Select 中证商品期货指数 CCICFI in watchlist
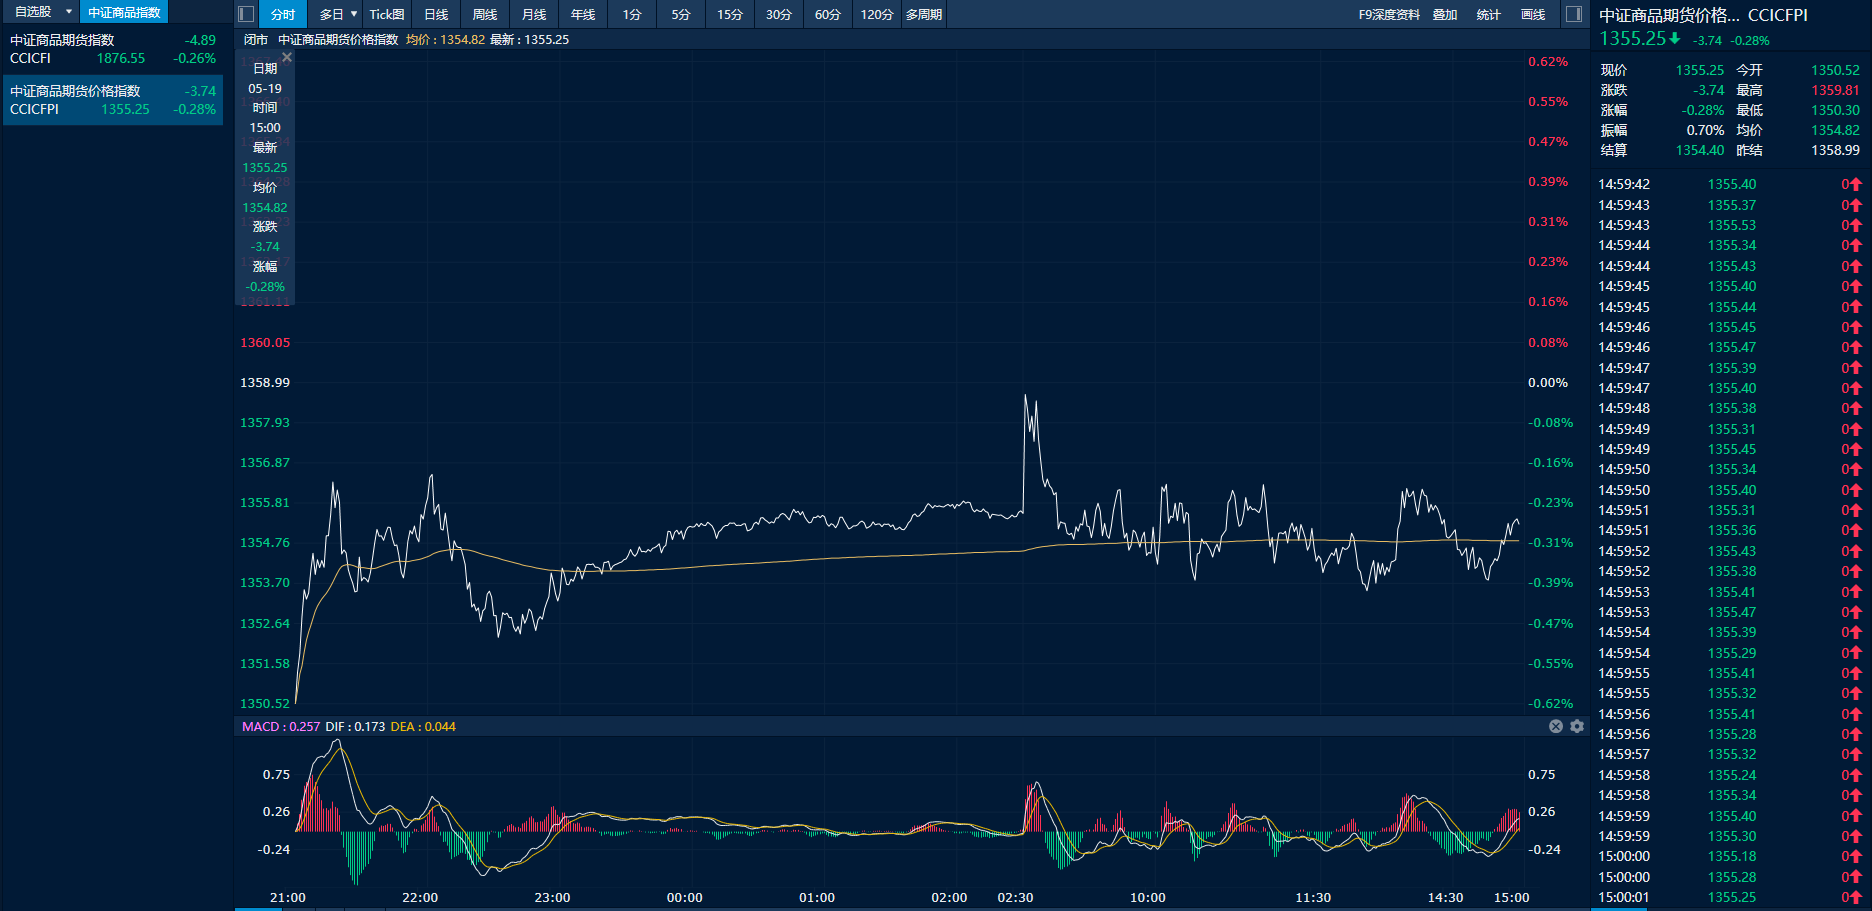This screenshot has height=911, width=1872. 112,49
